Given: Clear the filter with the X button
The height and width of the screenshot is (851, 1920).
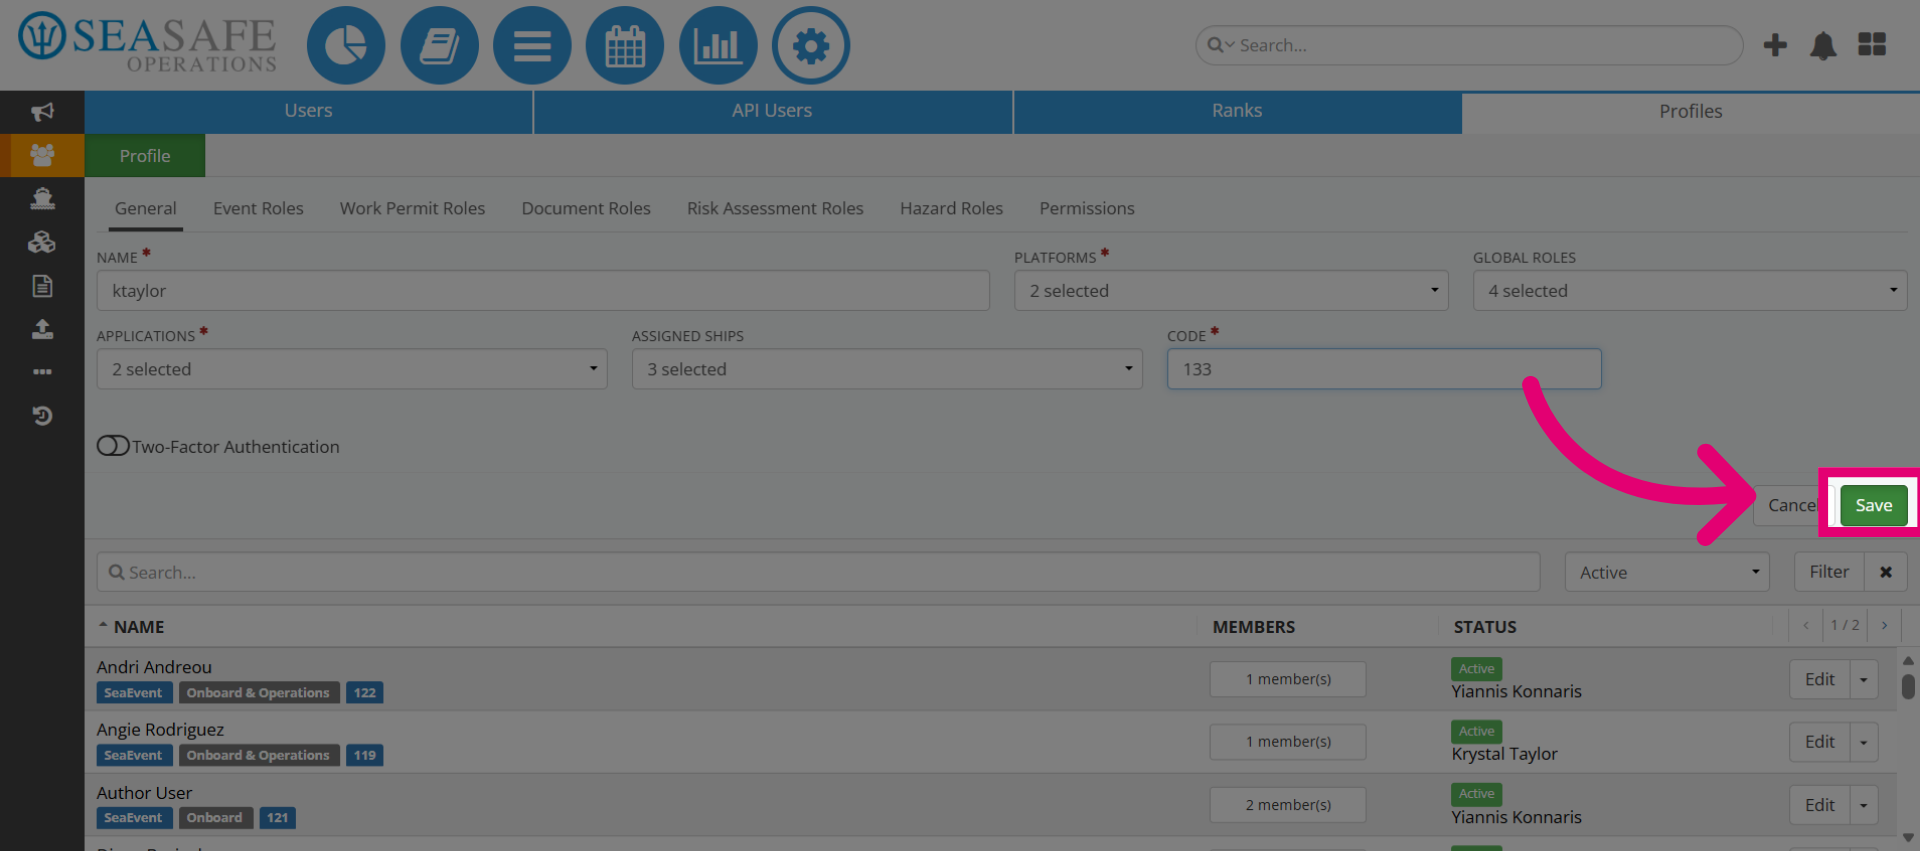Looking at the screenshot, I should point(1886,572).
